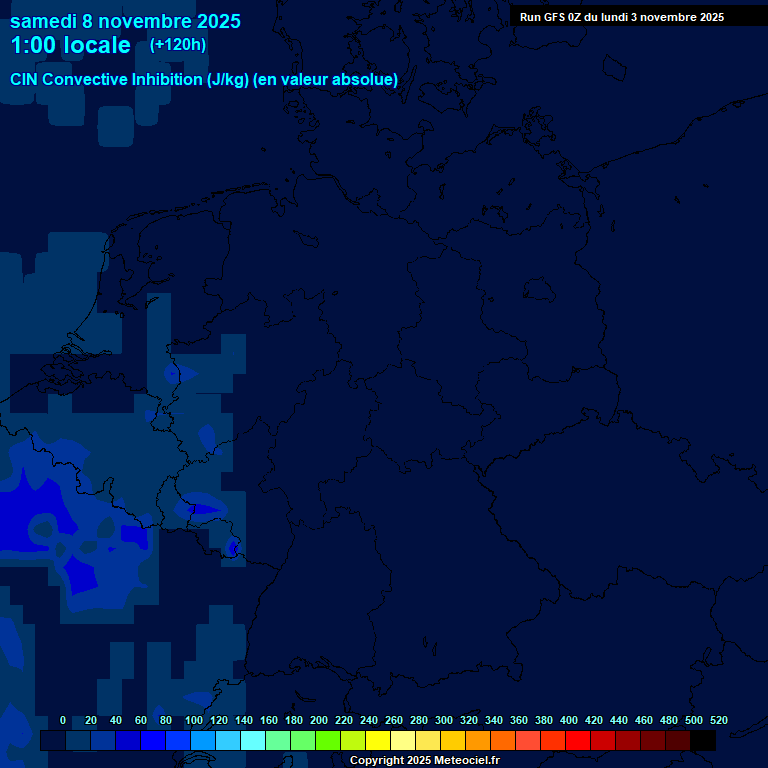The height and width of the screenshot is (768, 768).
Task: Pick the bright yellow swatch between 240 and 260
Action: tap(378, 740)
